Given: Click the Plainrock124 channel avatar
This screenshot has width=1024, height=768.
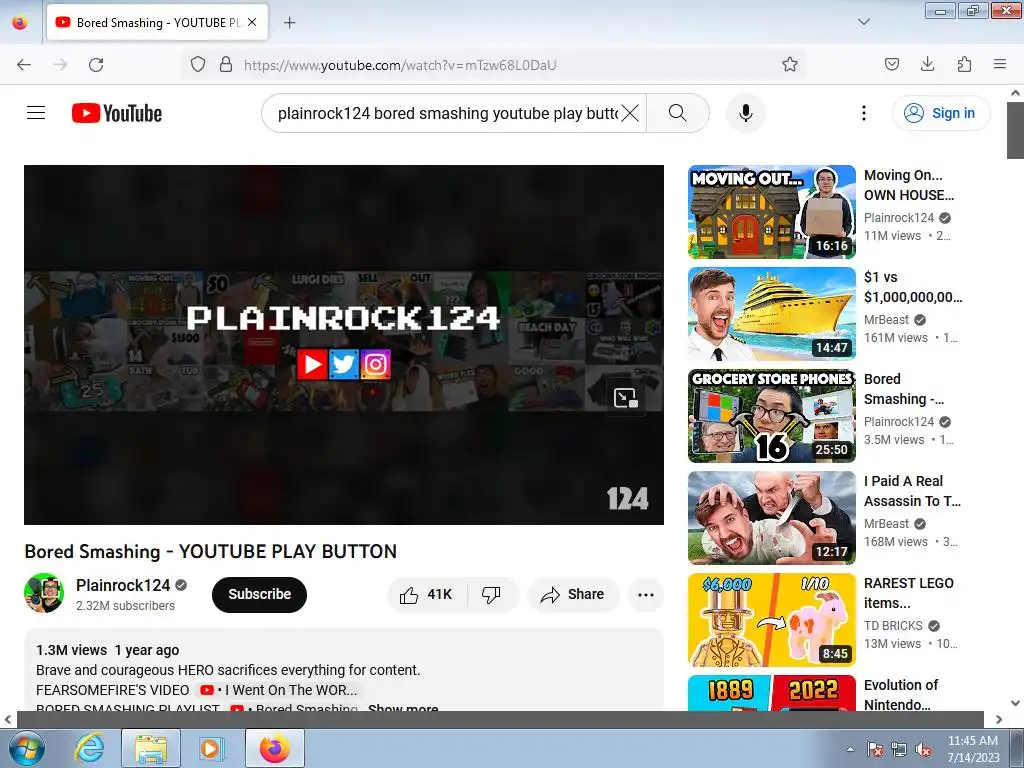Looking at the screenshot, I should (x=44, y=593).
